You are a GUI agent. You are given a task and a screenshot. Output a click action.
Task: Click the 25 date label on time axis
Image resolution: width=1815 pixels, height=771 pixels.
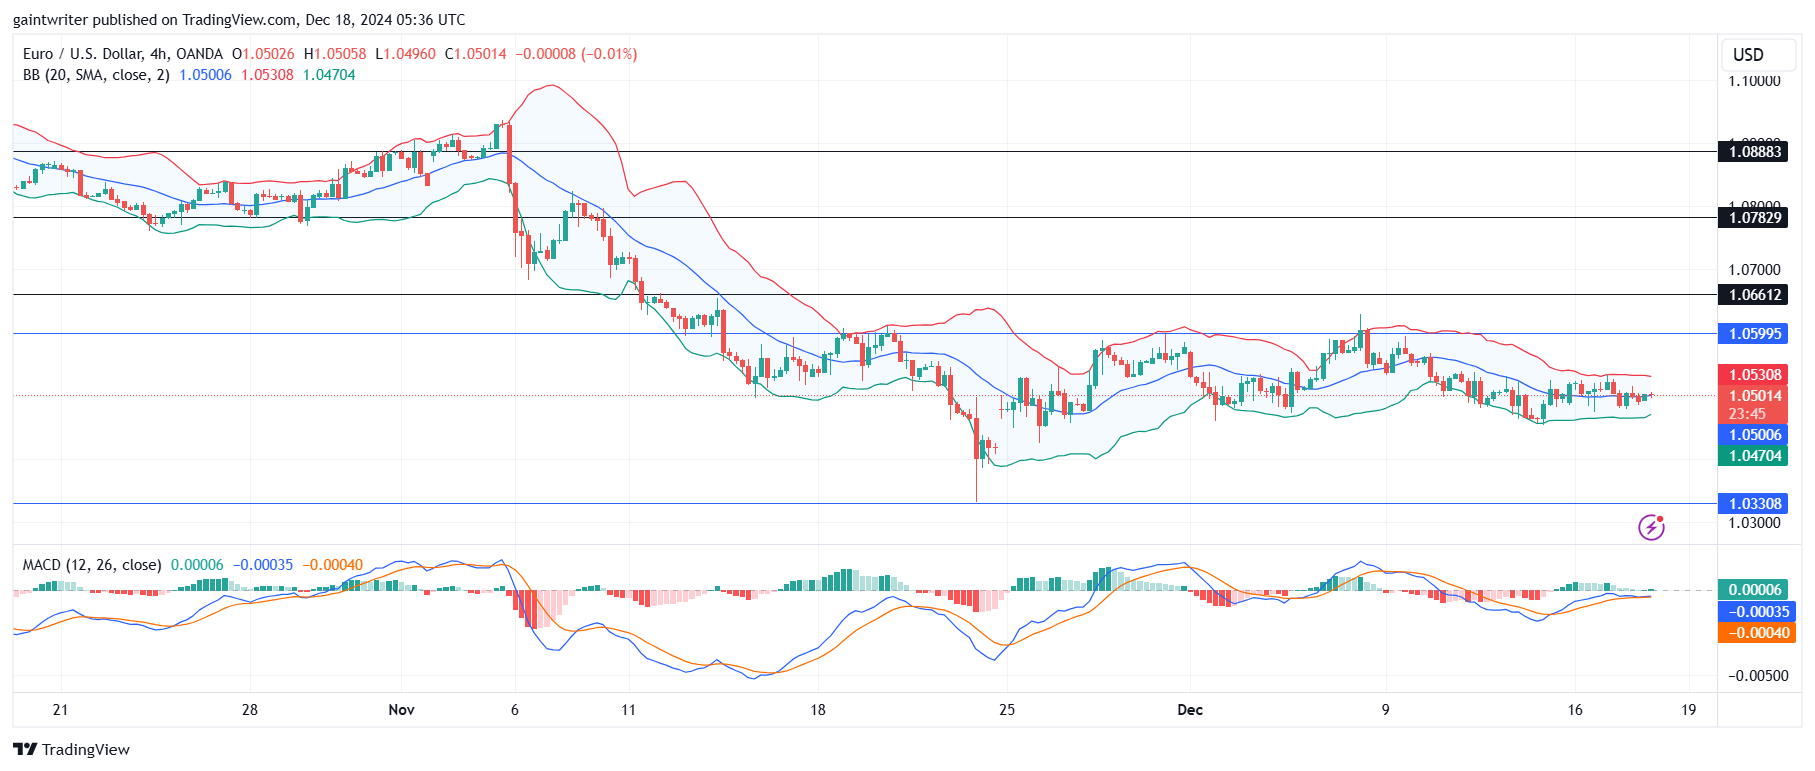(1007, 710)
